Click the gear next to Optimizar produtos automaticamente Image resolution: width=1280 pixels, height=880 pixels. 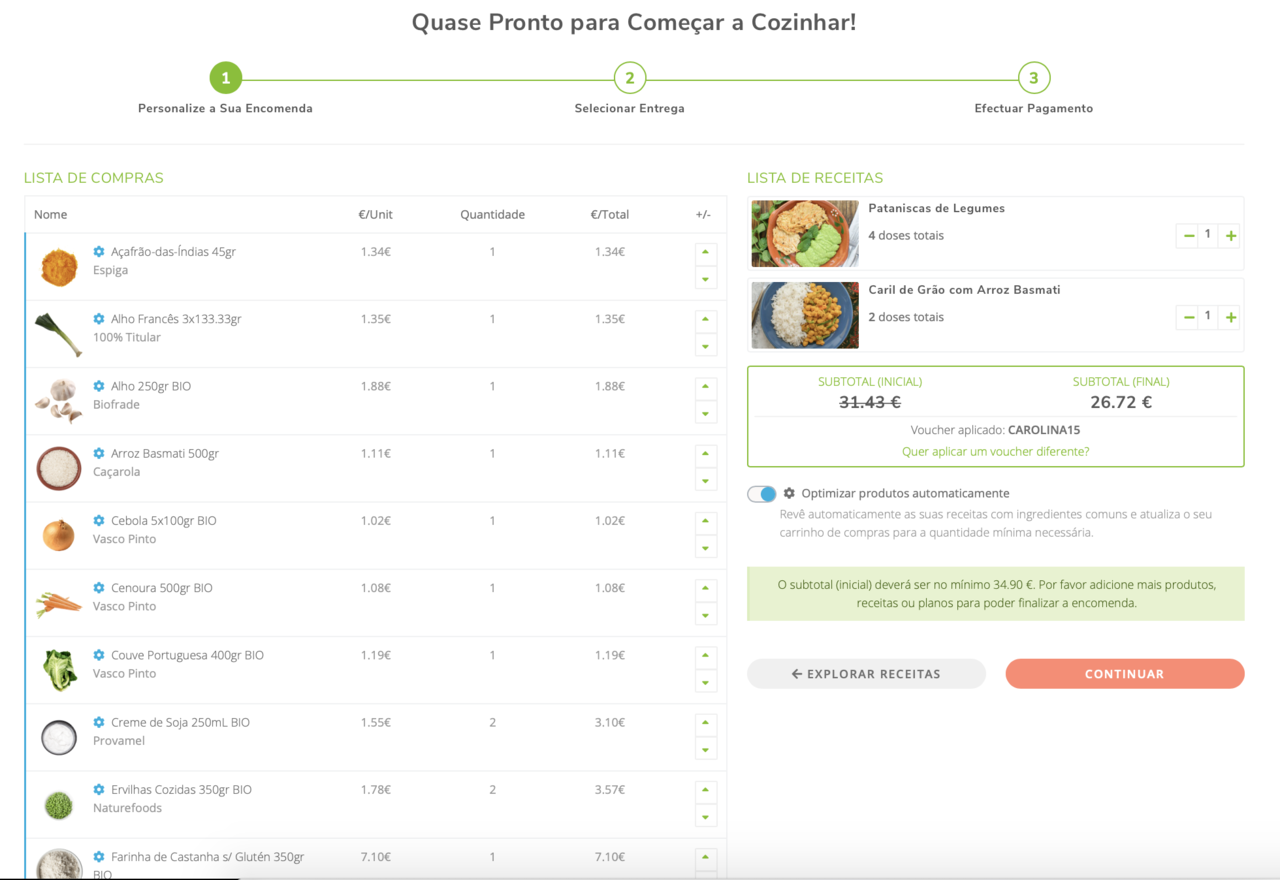coord(789,494)
